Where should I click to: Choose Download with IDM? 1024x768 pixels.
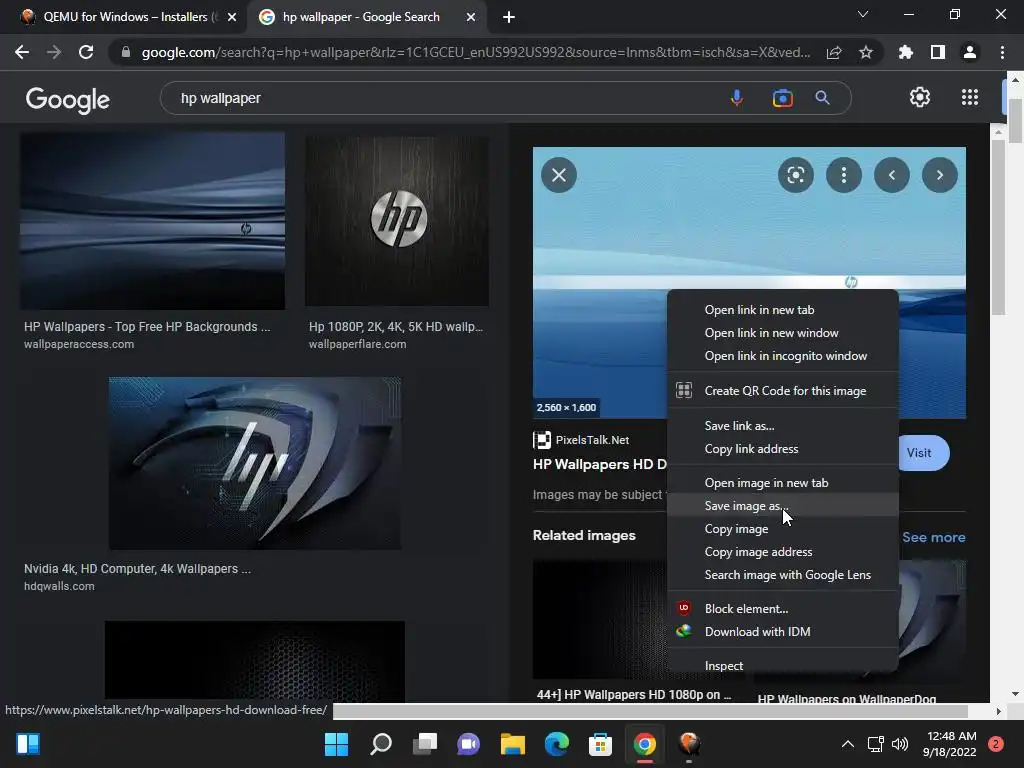tap(783, 632)
